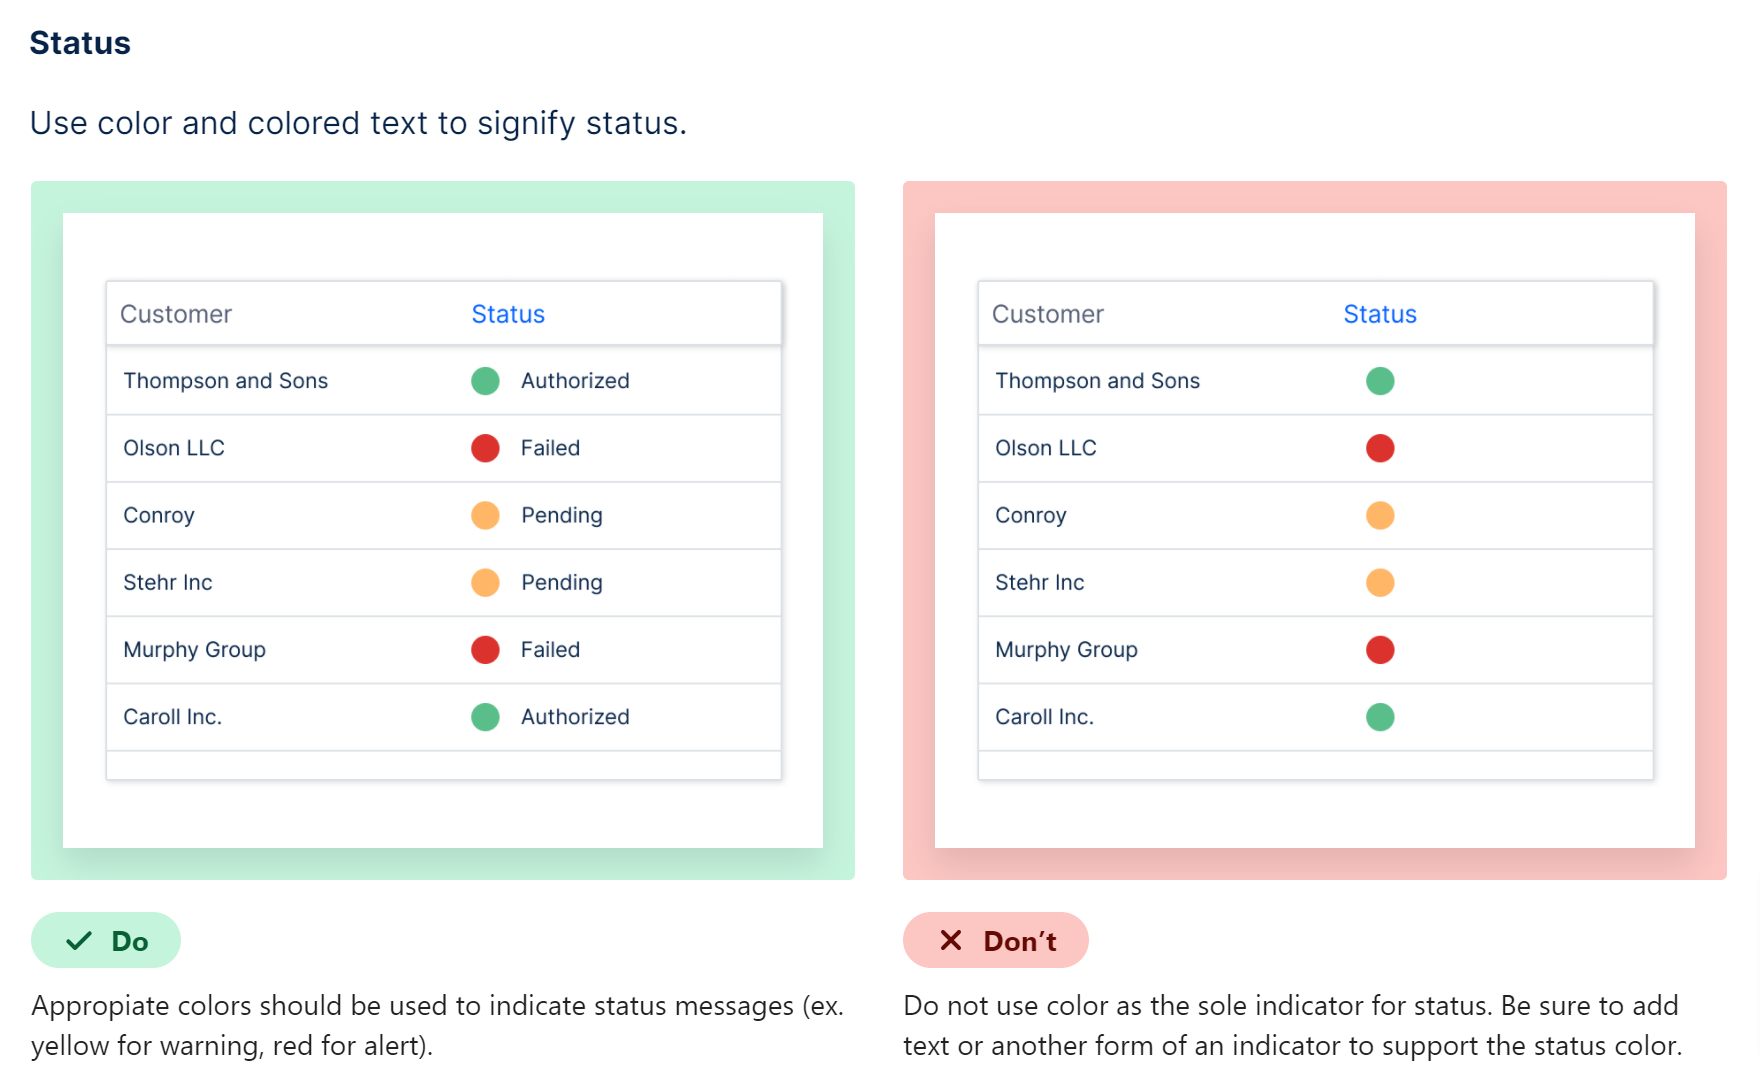This screenshot has height=1092, width=1760.
Task: Click Thompson and Sons name in Don't table
Action: [1097, 381]
